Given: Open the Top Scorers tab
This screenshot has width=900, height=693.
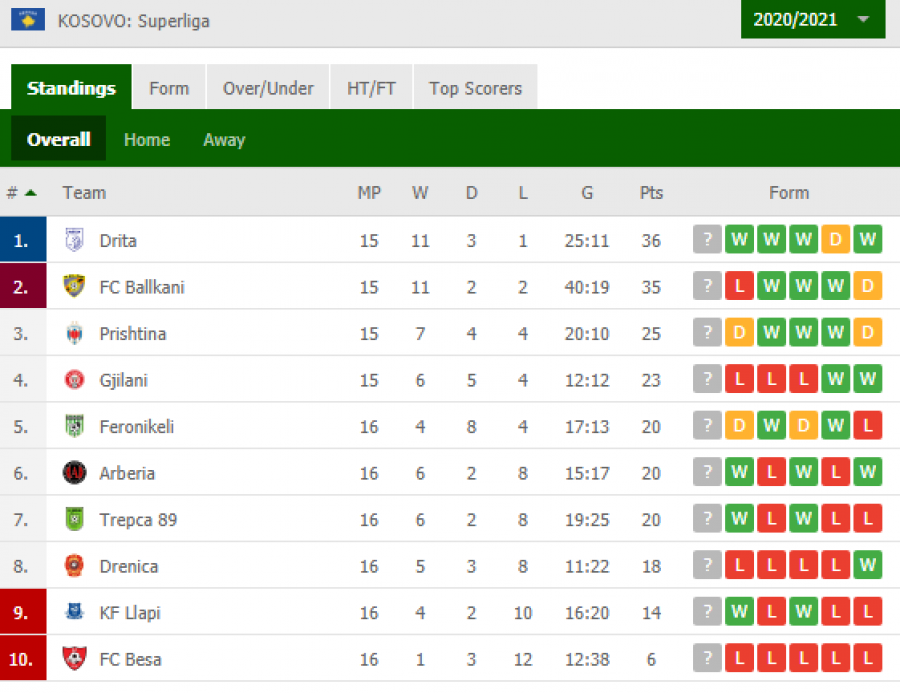Looking at the screenshot, I should click(475, 88).
